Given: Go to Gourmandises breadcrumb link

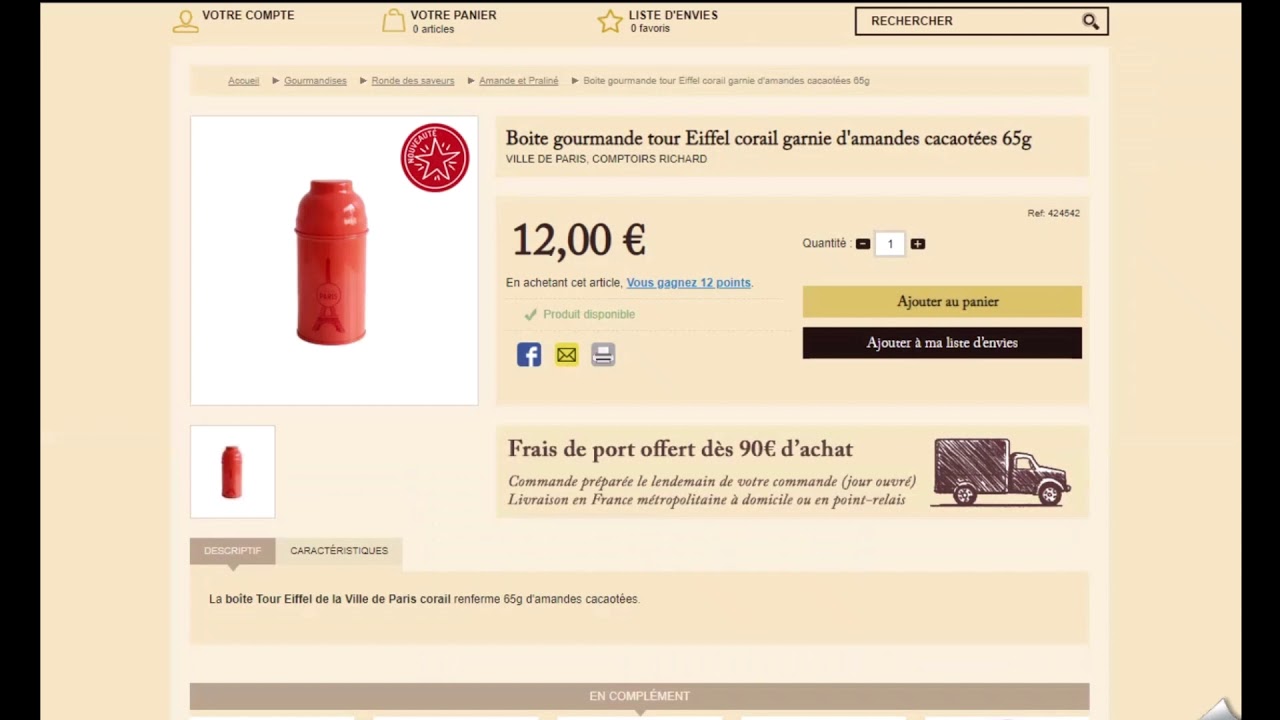Looking at the screenshot, I should point(315,81).
